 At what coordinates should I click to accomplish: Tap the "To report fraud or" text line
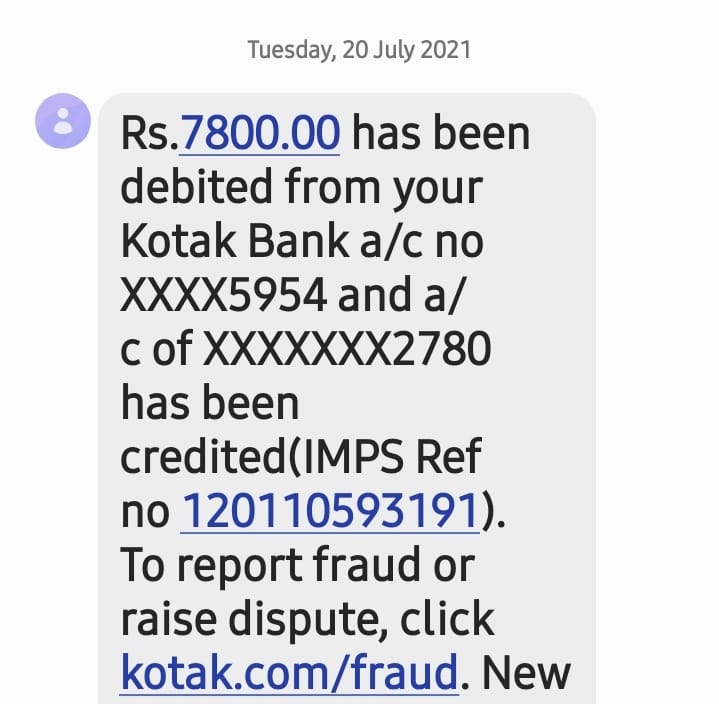(x=297, y=565)
